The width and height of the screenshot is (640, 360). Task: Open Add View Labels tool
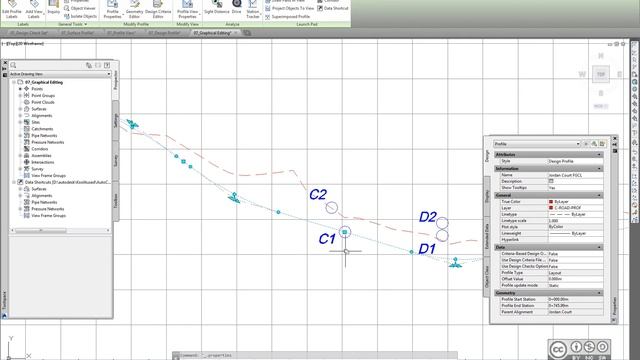(33, 10)
